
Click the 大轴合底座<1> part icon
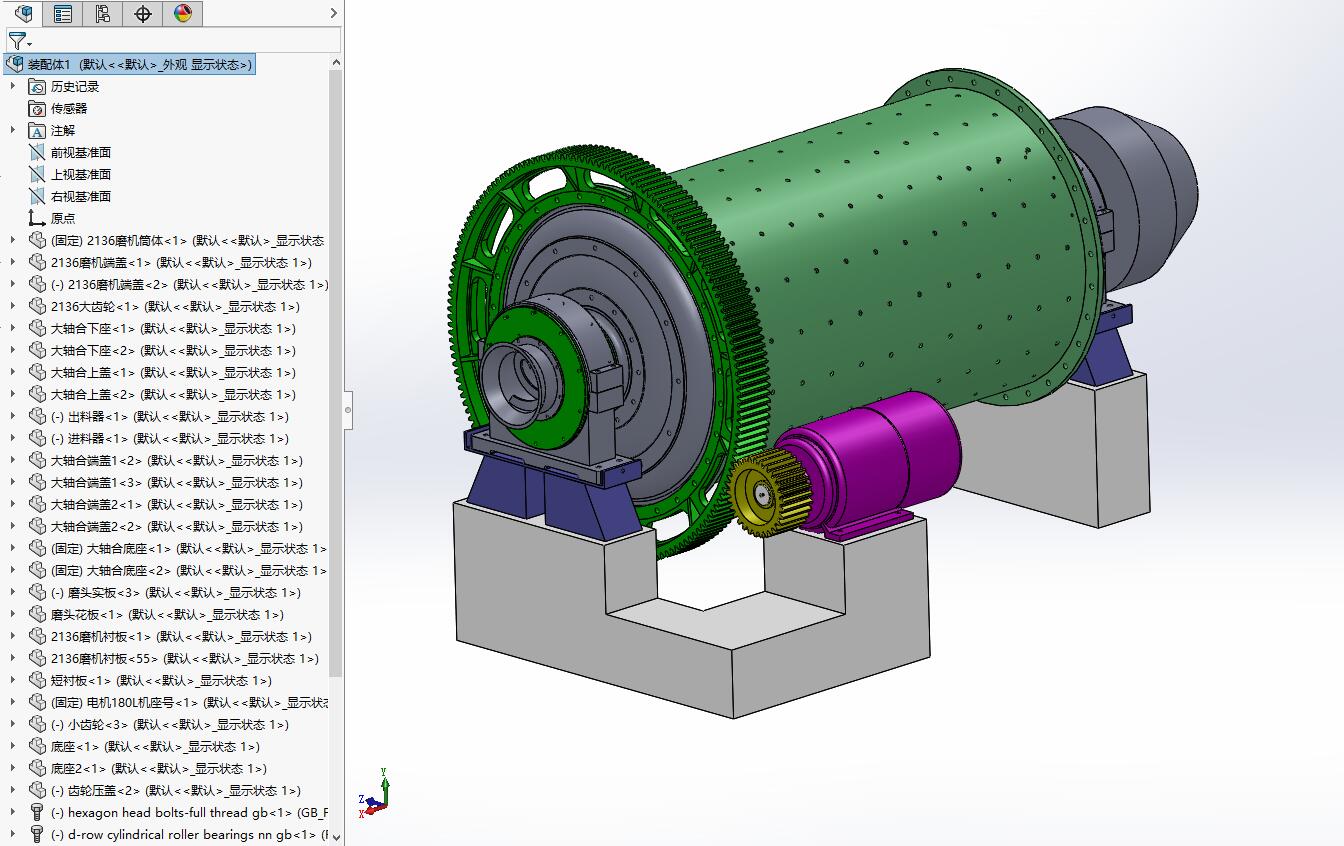(37, 548)
